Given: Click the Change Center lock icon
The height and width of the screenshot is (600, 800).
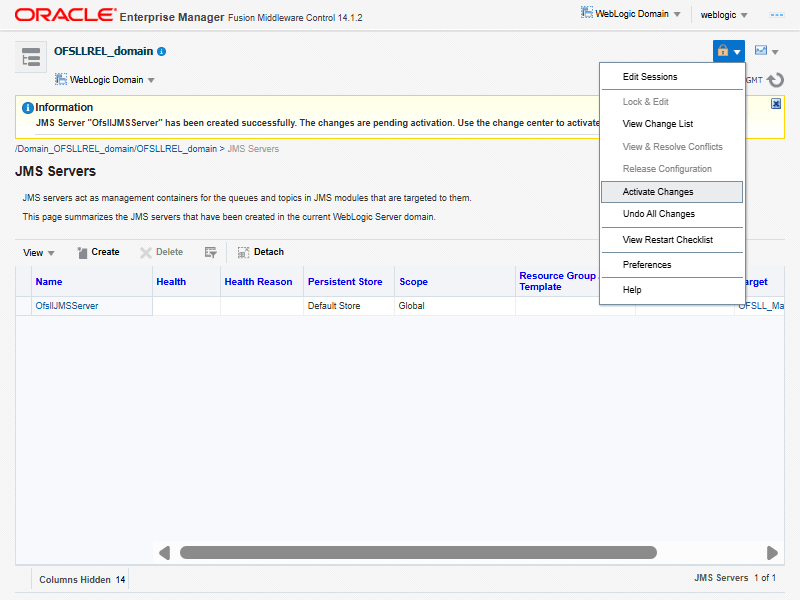Looking at the screenshot, I should point(722,51).
